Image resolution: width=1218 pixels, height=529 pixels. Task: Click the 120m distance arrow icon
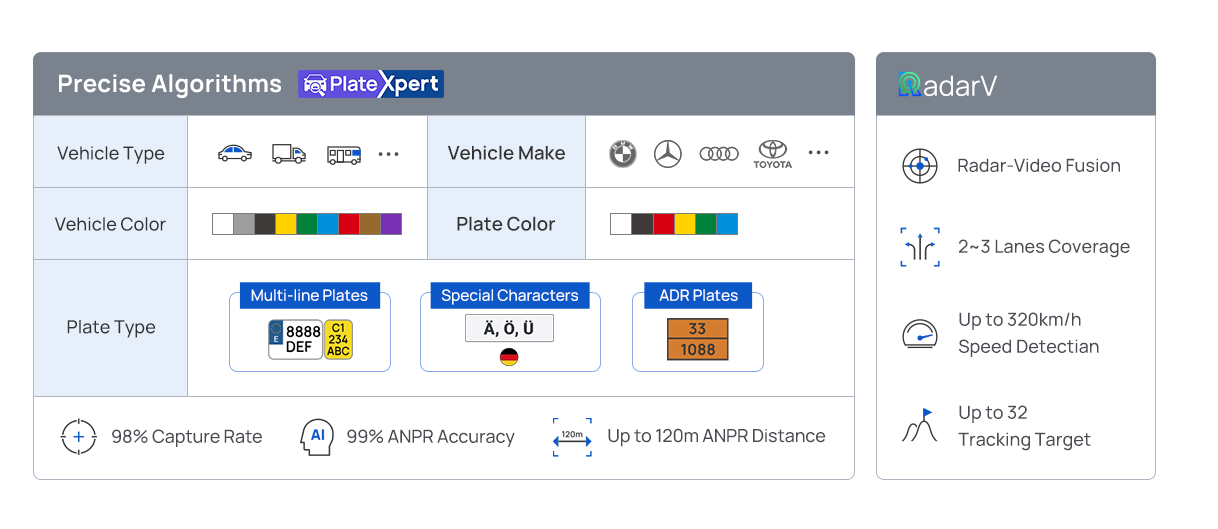point(572,437)
